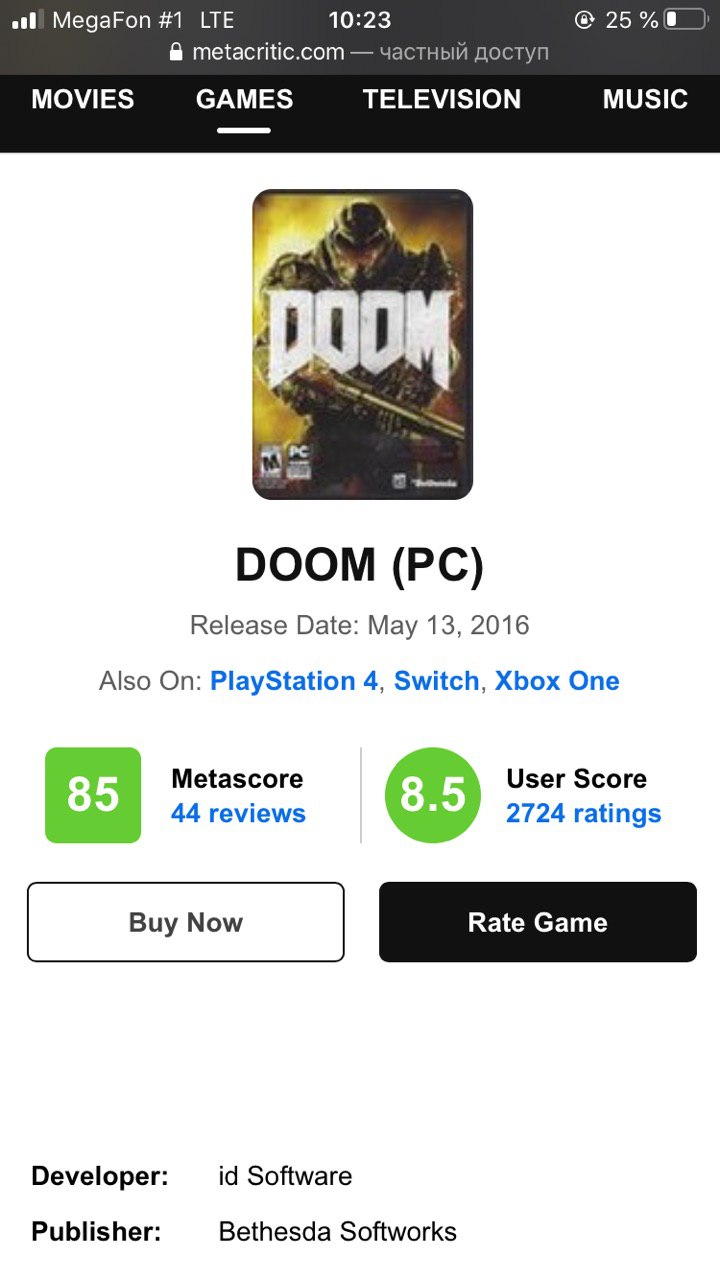Switch to the TELEVISION tab
Viewport: 720px width, 1280px height.
[x=442, y=99]
